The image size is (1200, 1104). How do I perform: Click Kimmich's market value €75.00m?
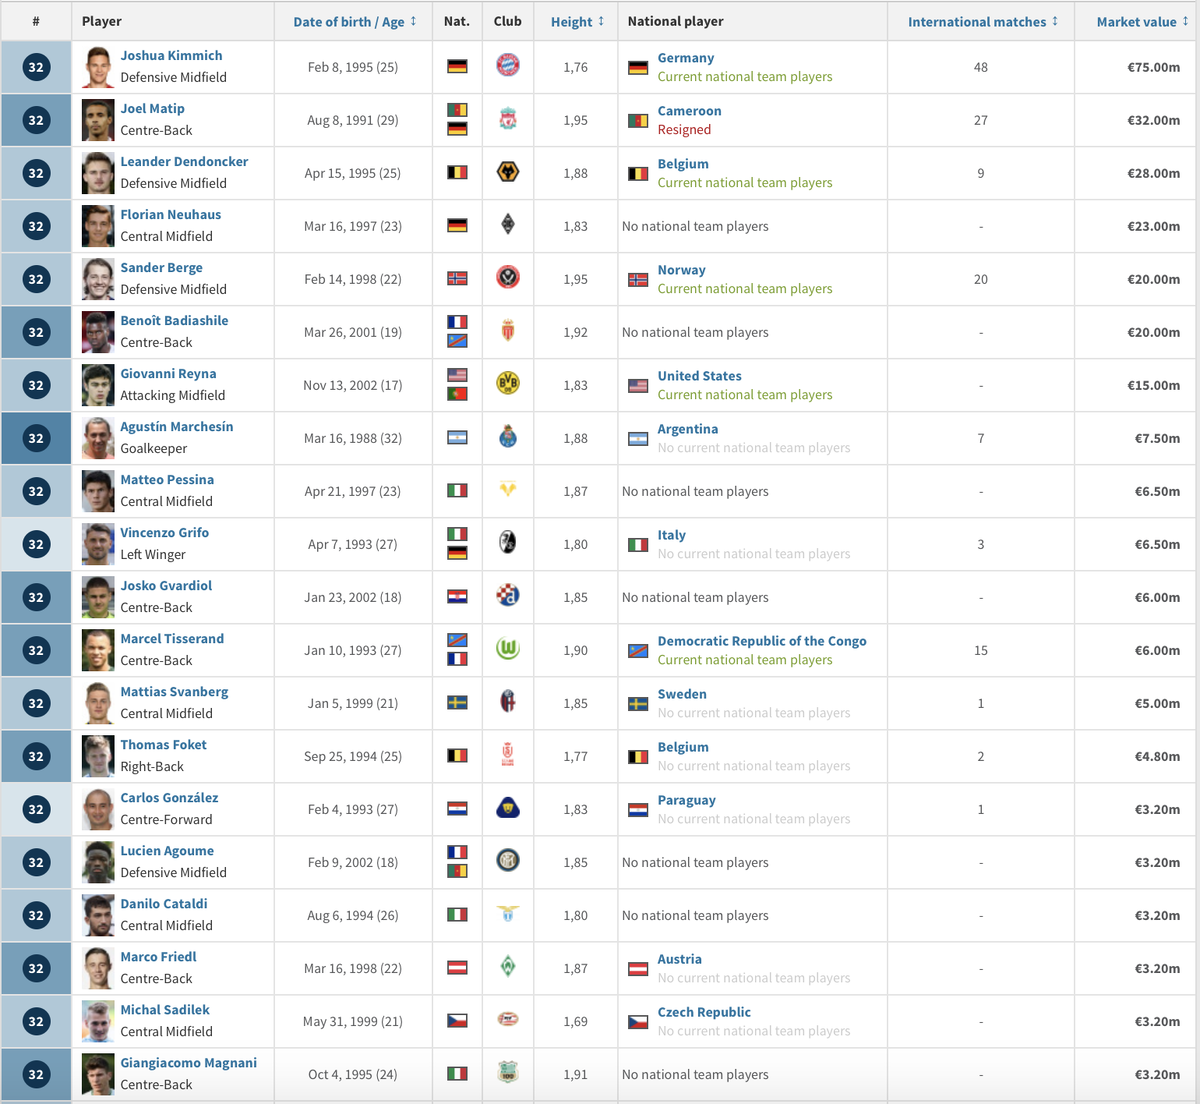(1153, 67)
